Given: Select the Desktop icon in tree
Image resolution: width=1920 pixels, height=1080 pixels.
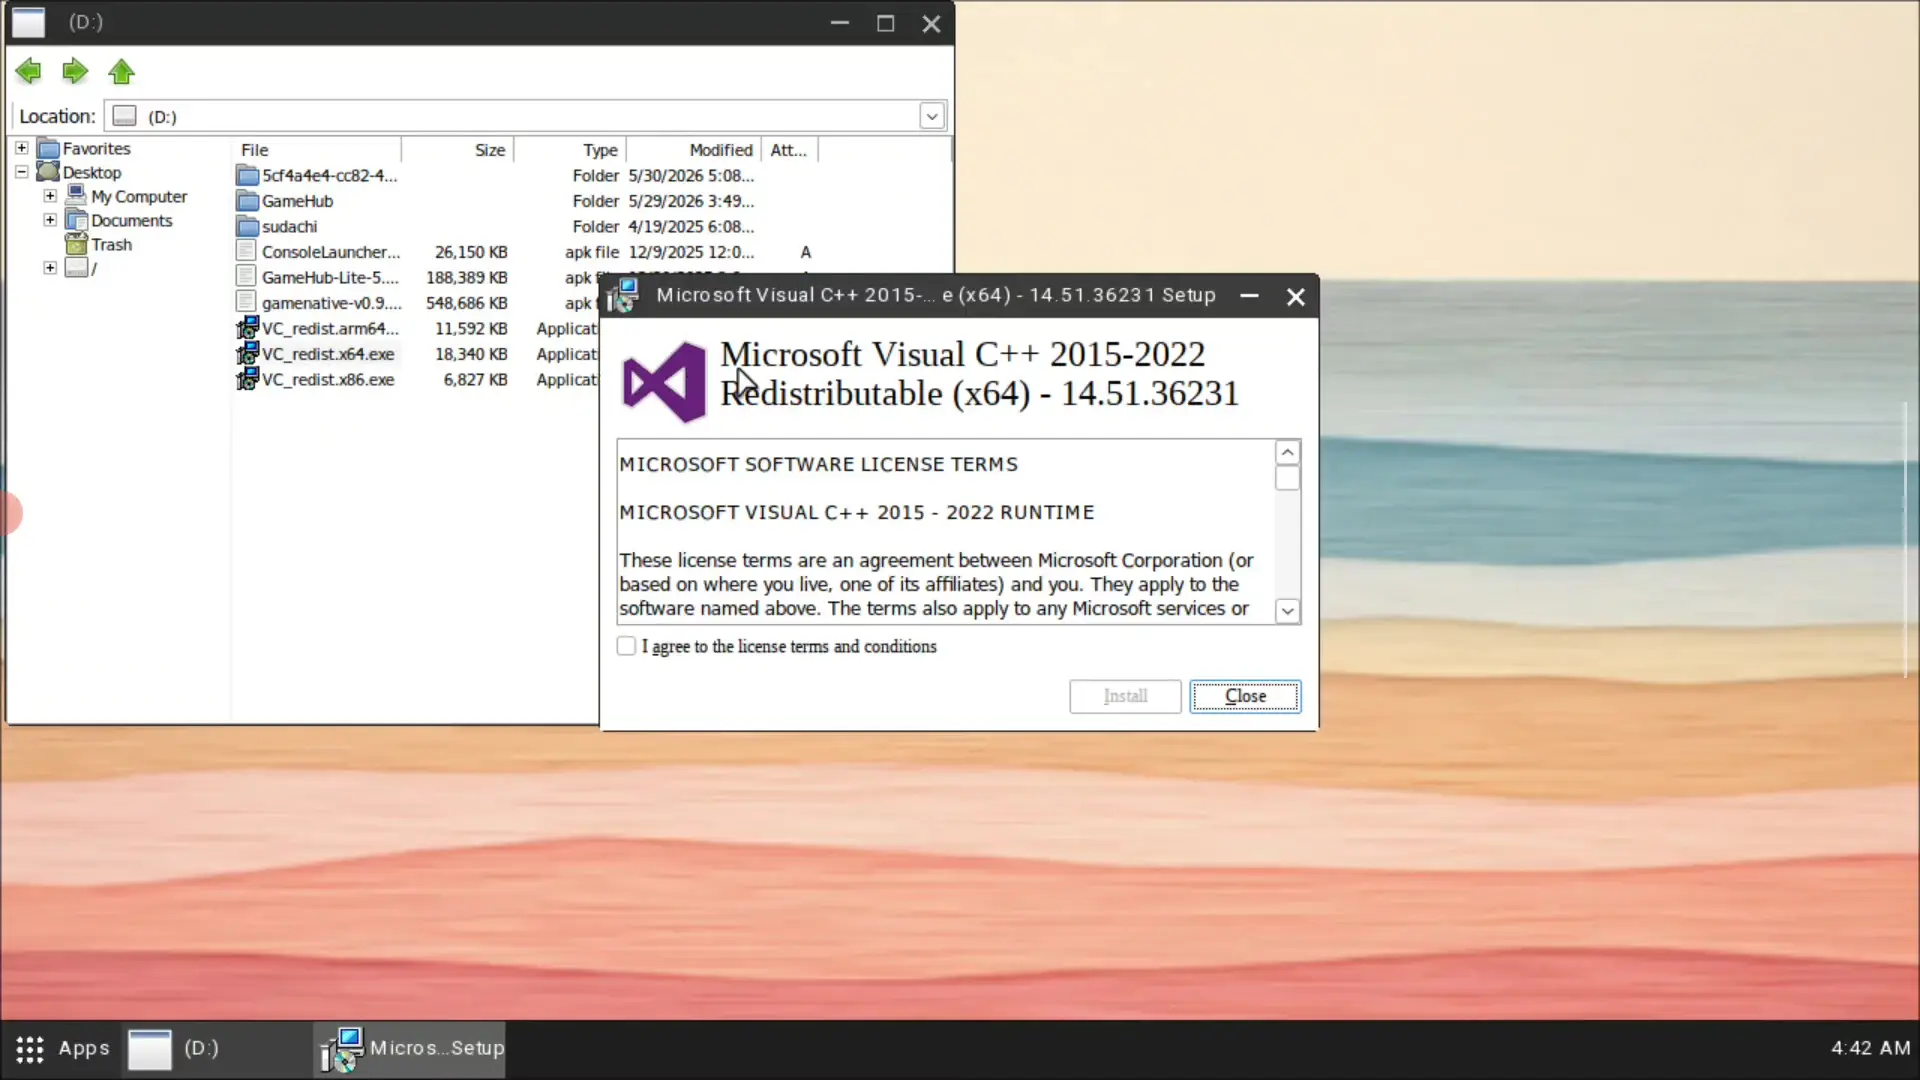Looking at the screenshot, I should tap(48, 172).
